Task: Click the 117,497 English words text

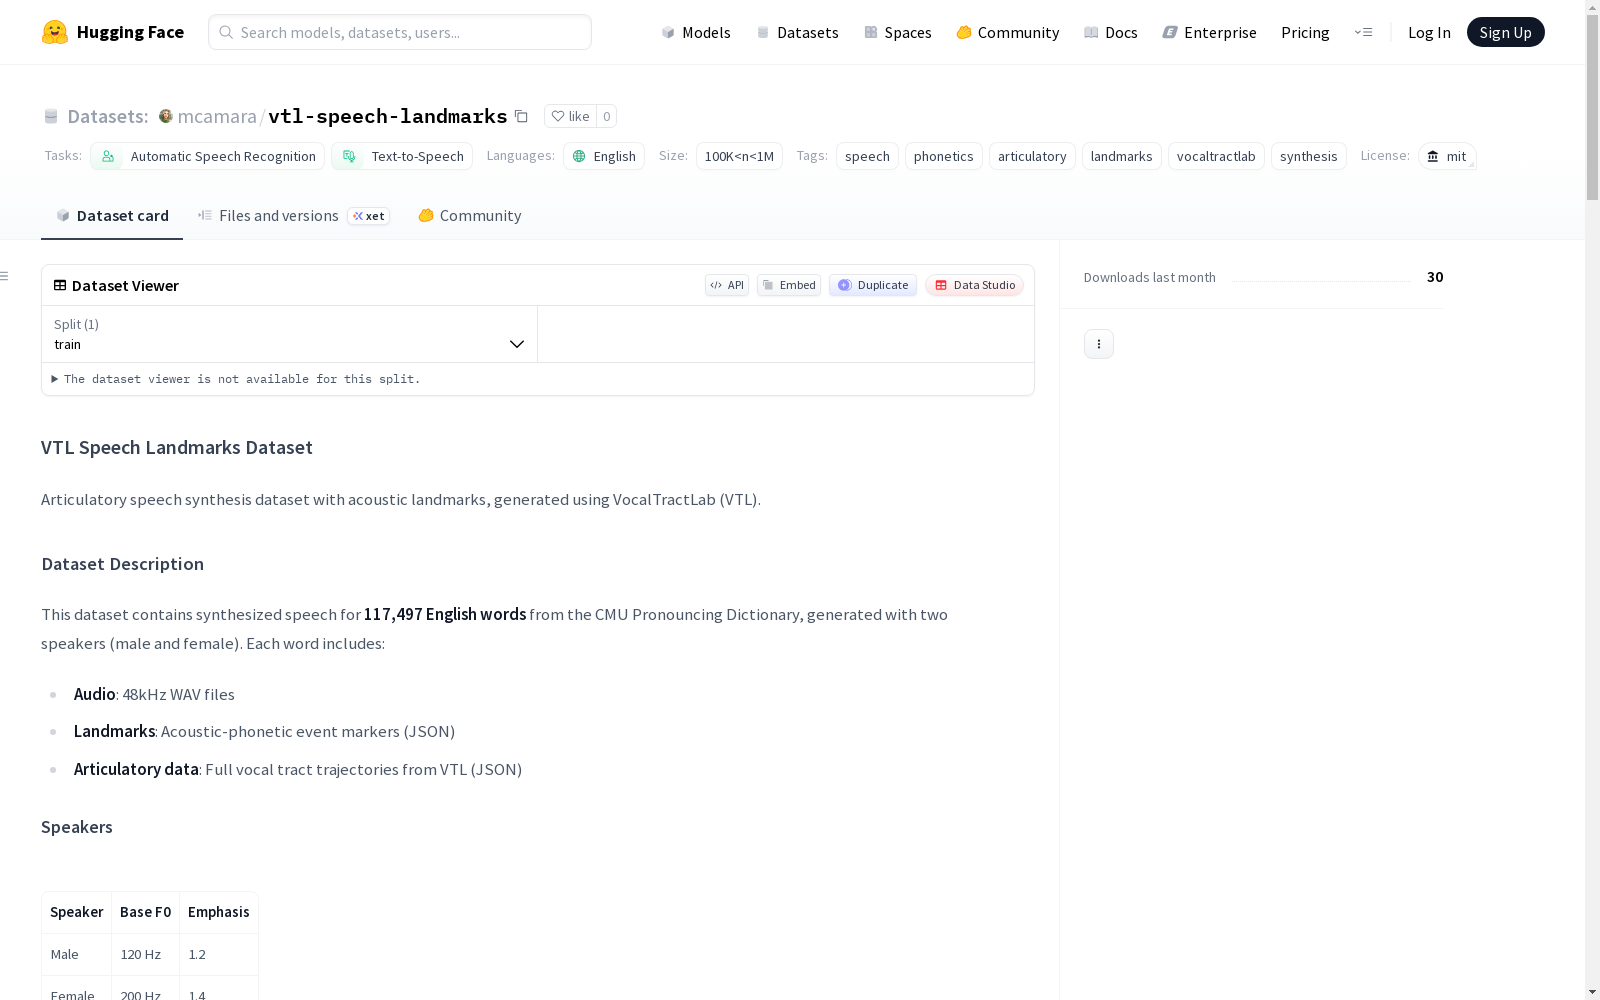Action: point(445,614)
